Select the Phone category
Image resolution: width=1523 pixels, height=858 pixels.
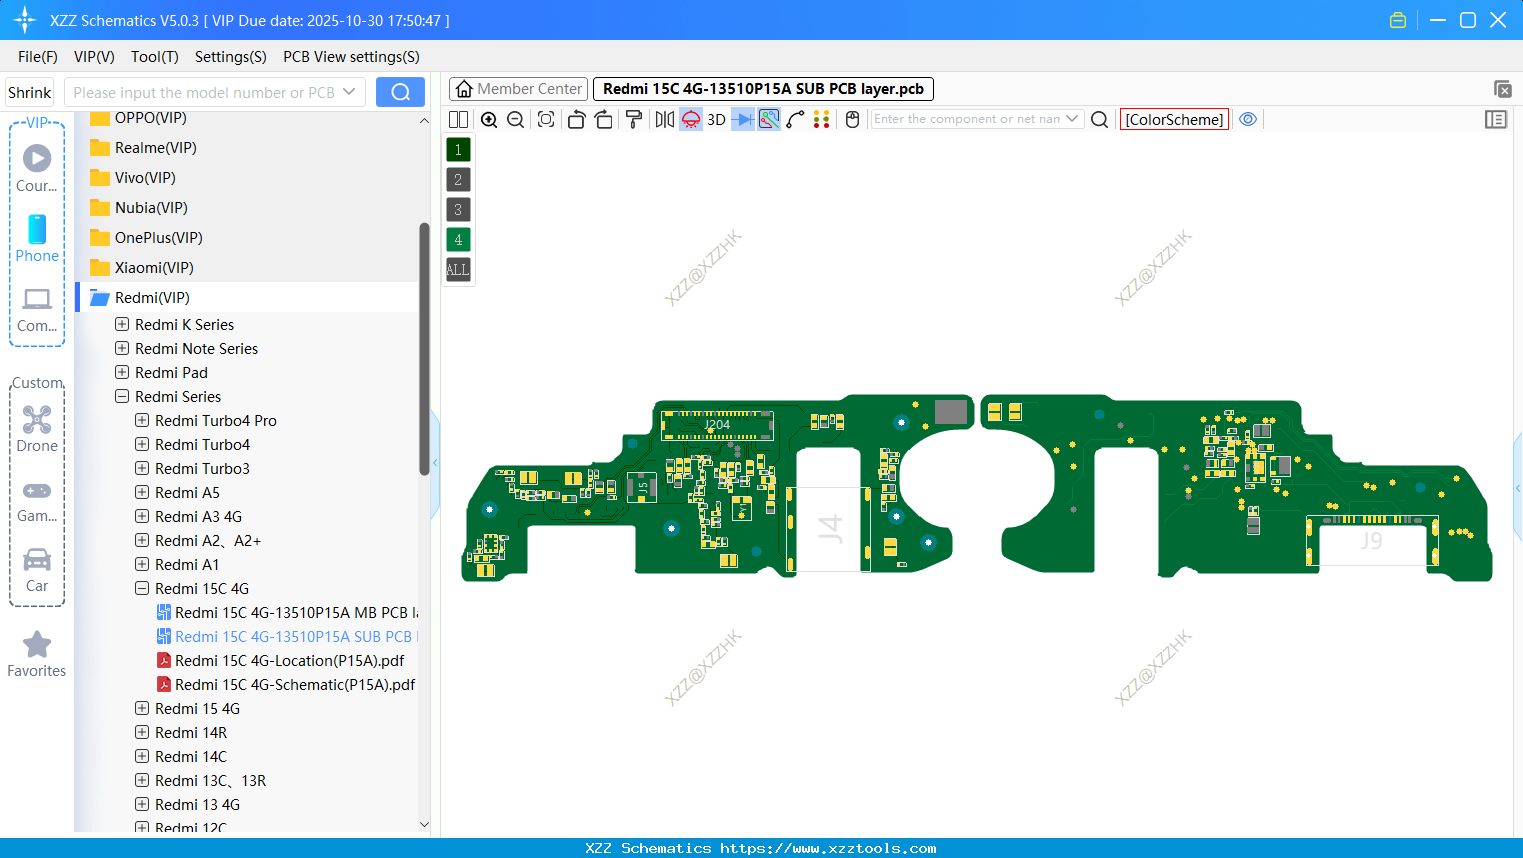point(37,238)
